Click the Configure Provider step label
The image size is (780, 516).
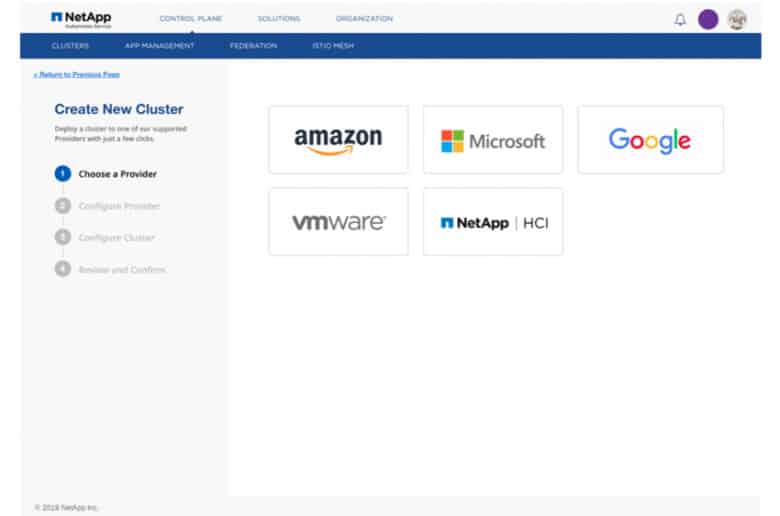pos(119,206)
